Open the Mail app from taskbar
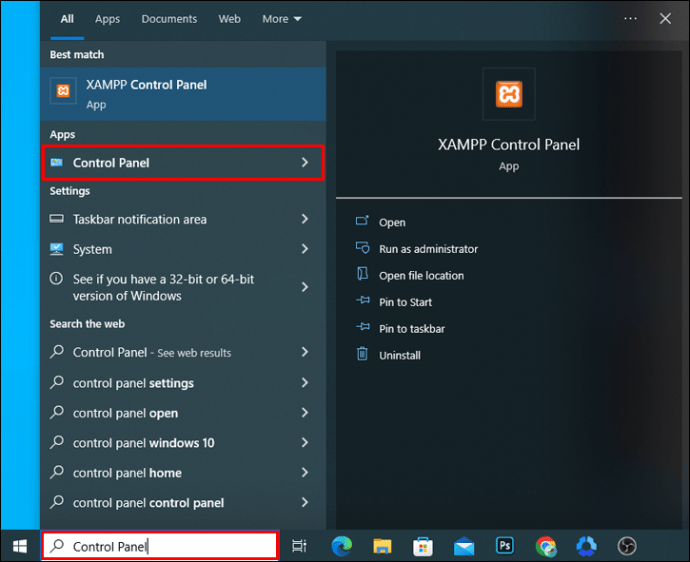Viewport: 690px width, 562px height. (464, 547)
